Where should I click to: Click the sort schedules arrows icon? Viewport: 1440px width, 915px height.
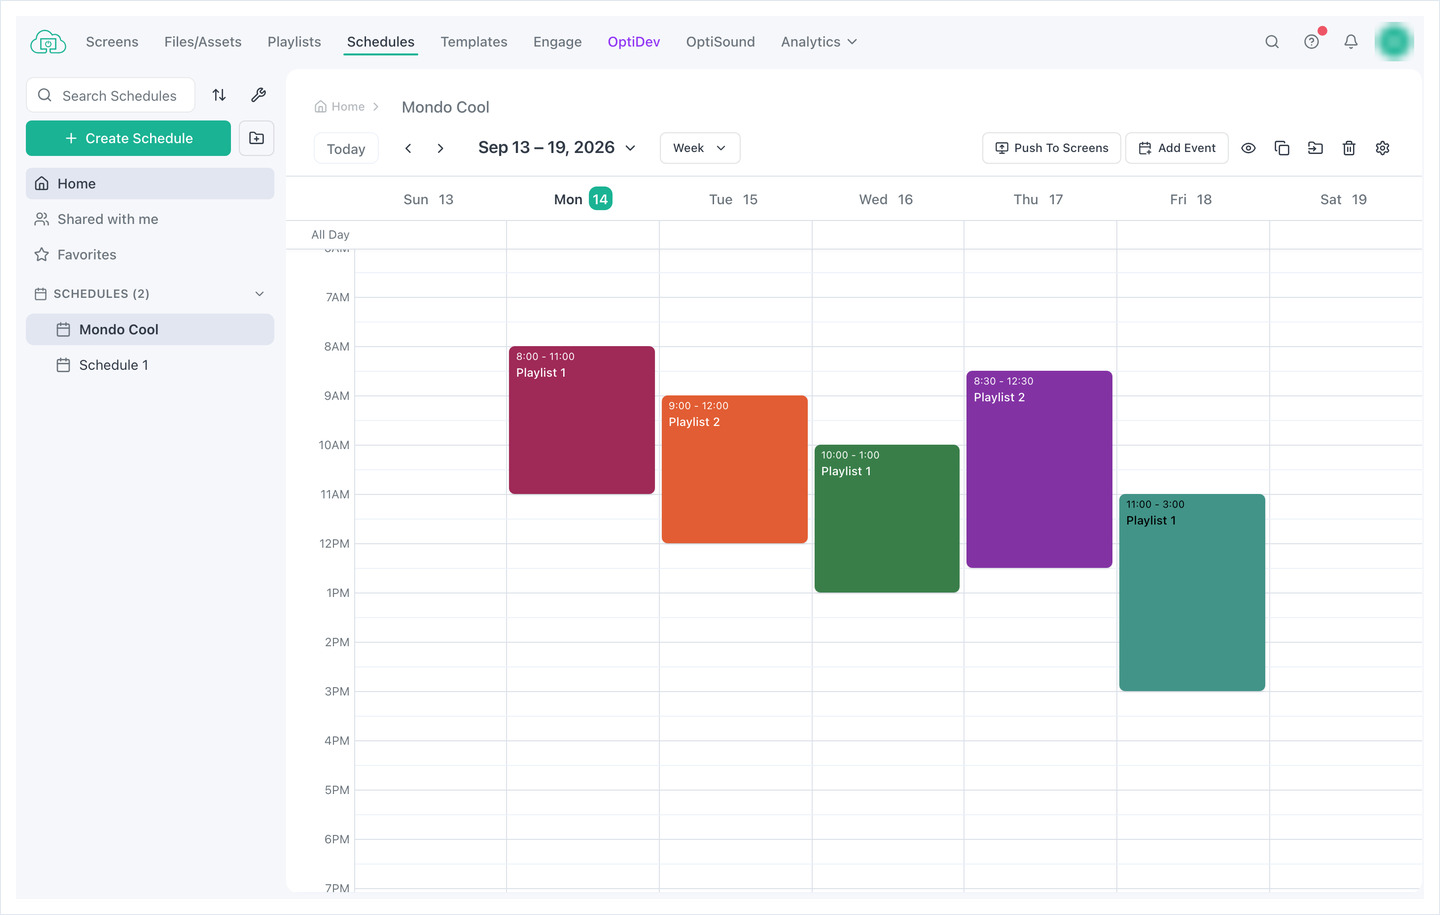pyautogui.click(x=219, y=95)
